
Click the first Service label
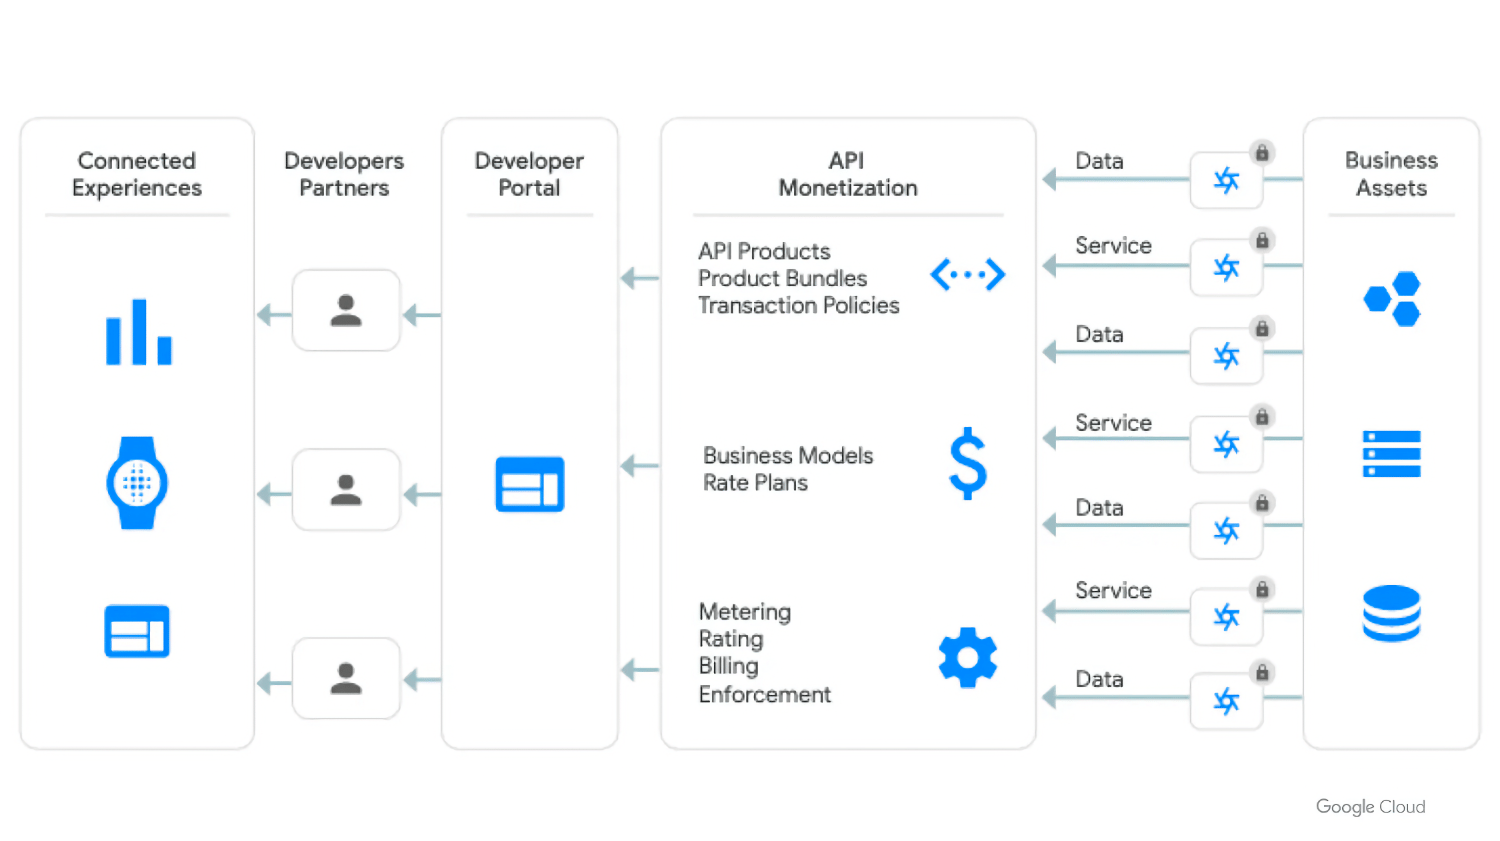click(1113, 245)
